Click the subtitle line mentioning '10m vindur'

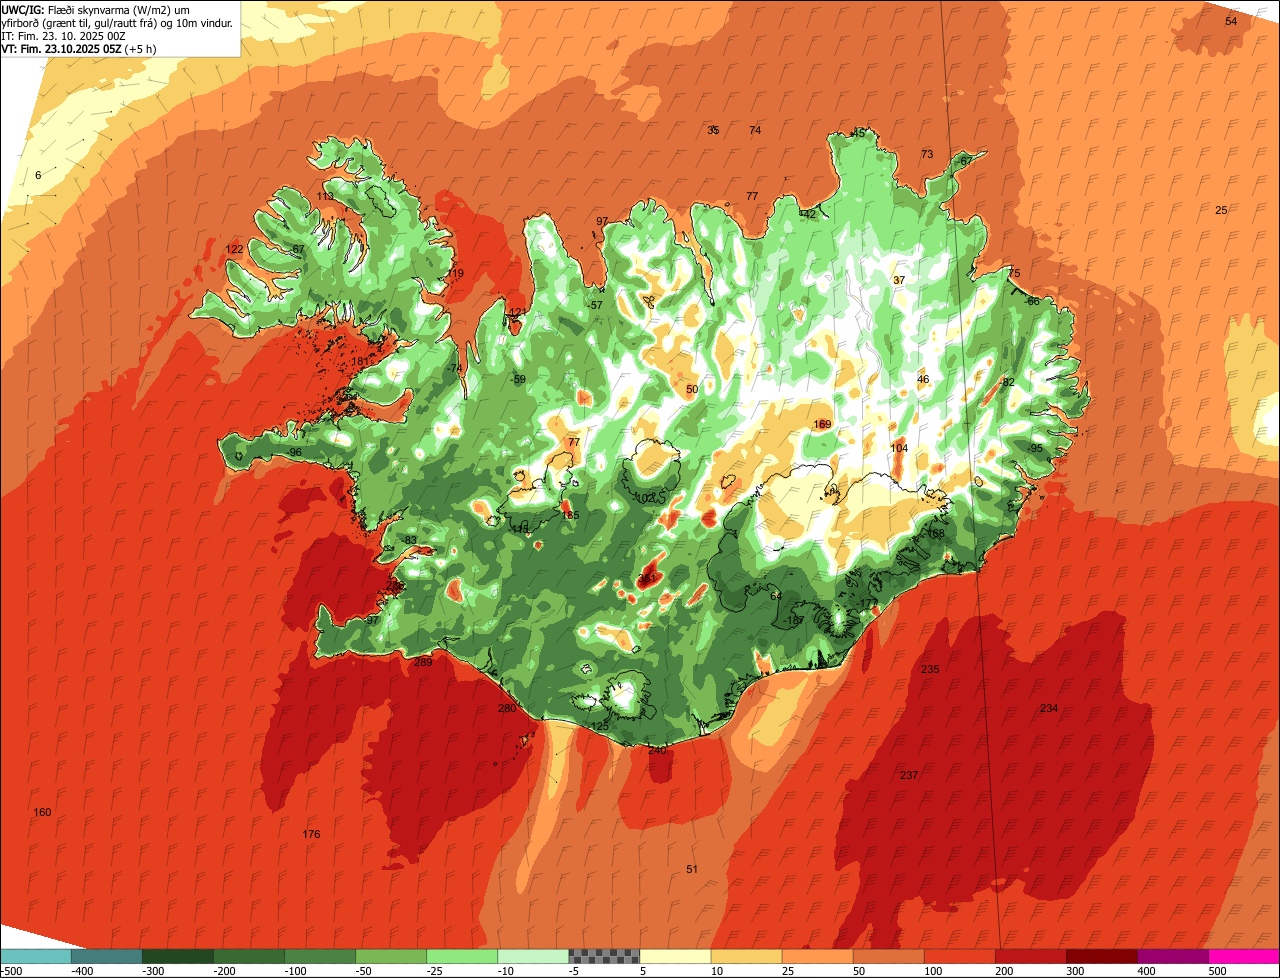pos(118,22)
